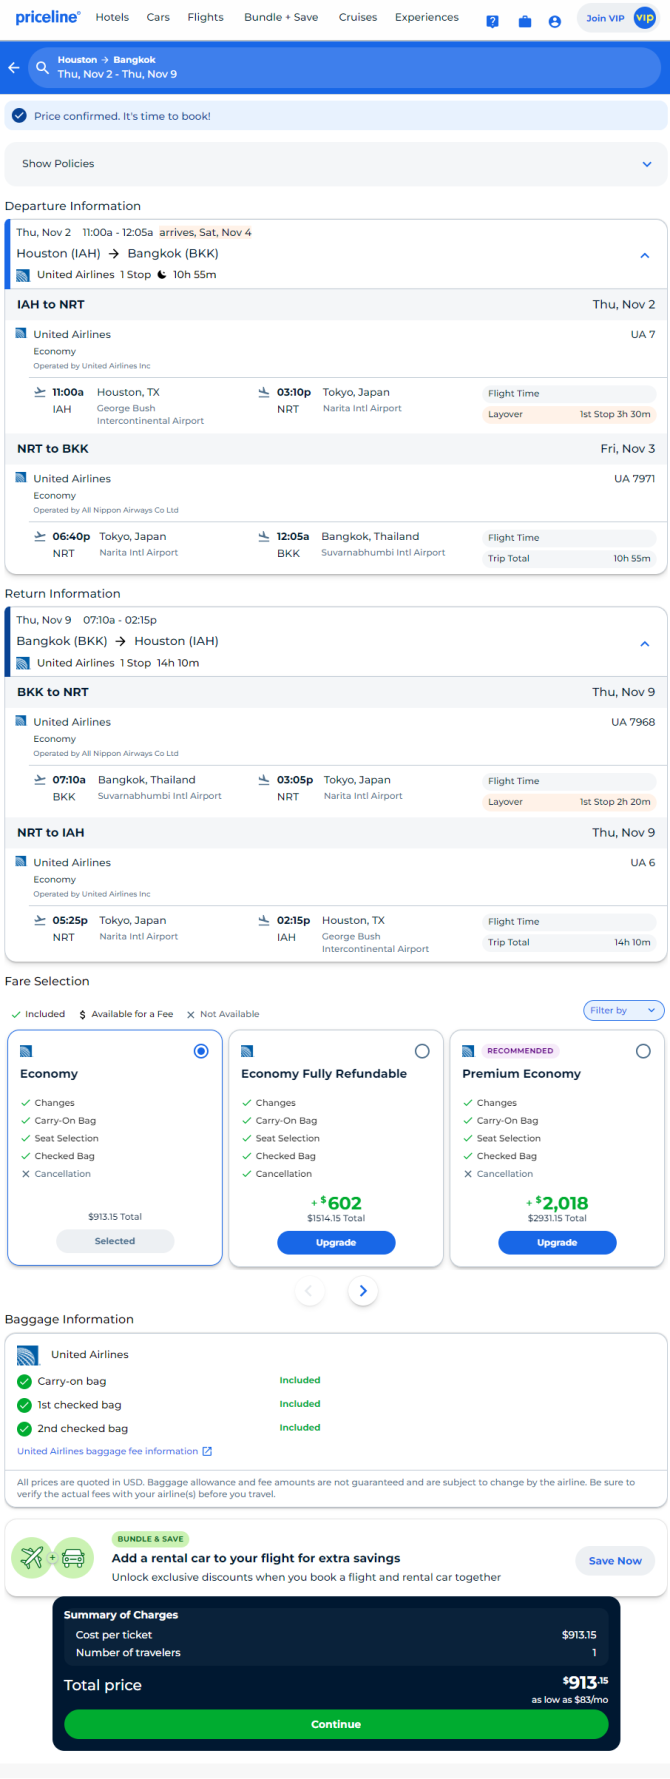Image resolution: width=670 pixels, height=1779 pixels.
Task: Open the Cars menu
Action: click(x=158, y=17)
